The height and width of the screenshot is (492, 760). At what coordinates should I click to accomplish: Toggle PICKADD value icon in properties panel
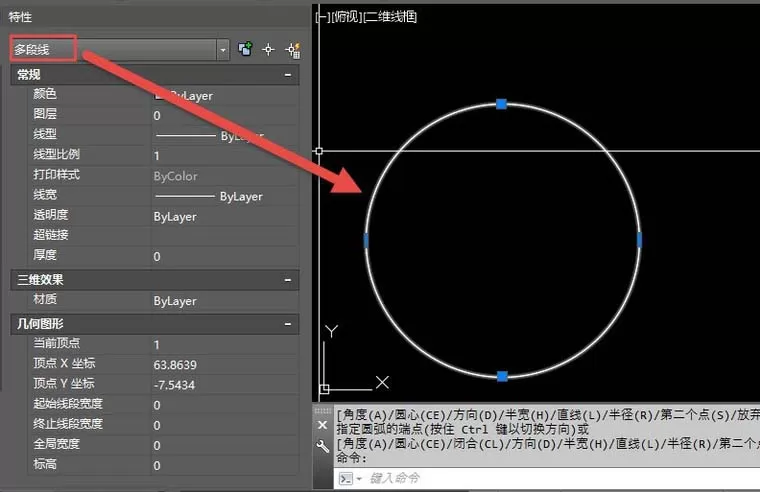coord(245,49)
